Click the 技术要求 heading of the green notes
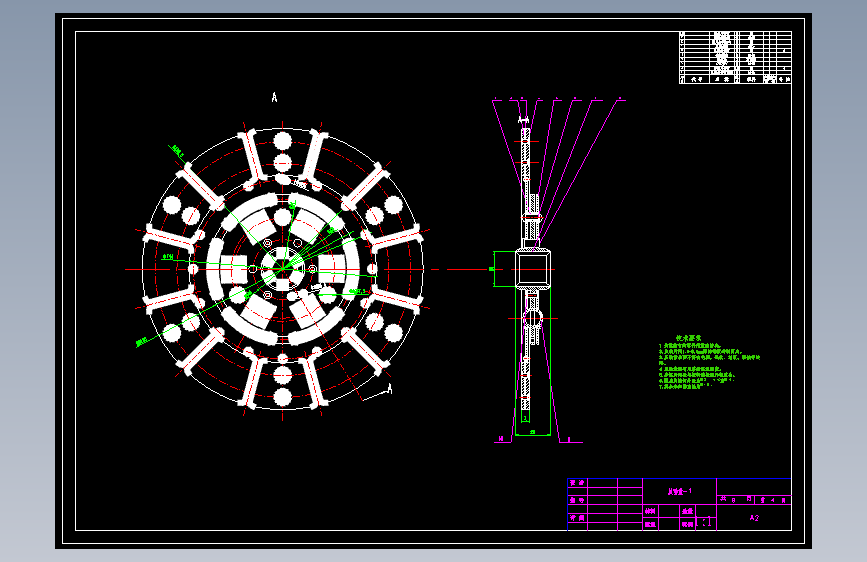The width and height of the screenshot is (867, 562). pos(688,338)
